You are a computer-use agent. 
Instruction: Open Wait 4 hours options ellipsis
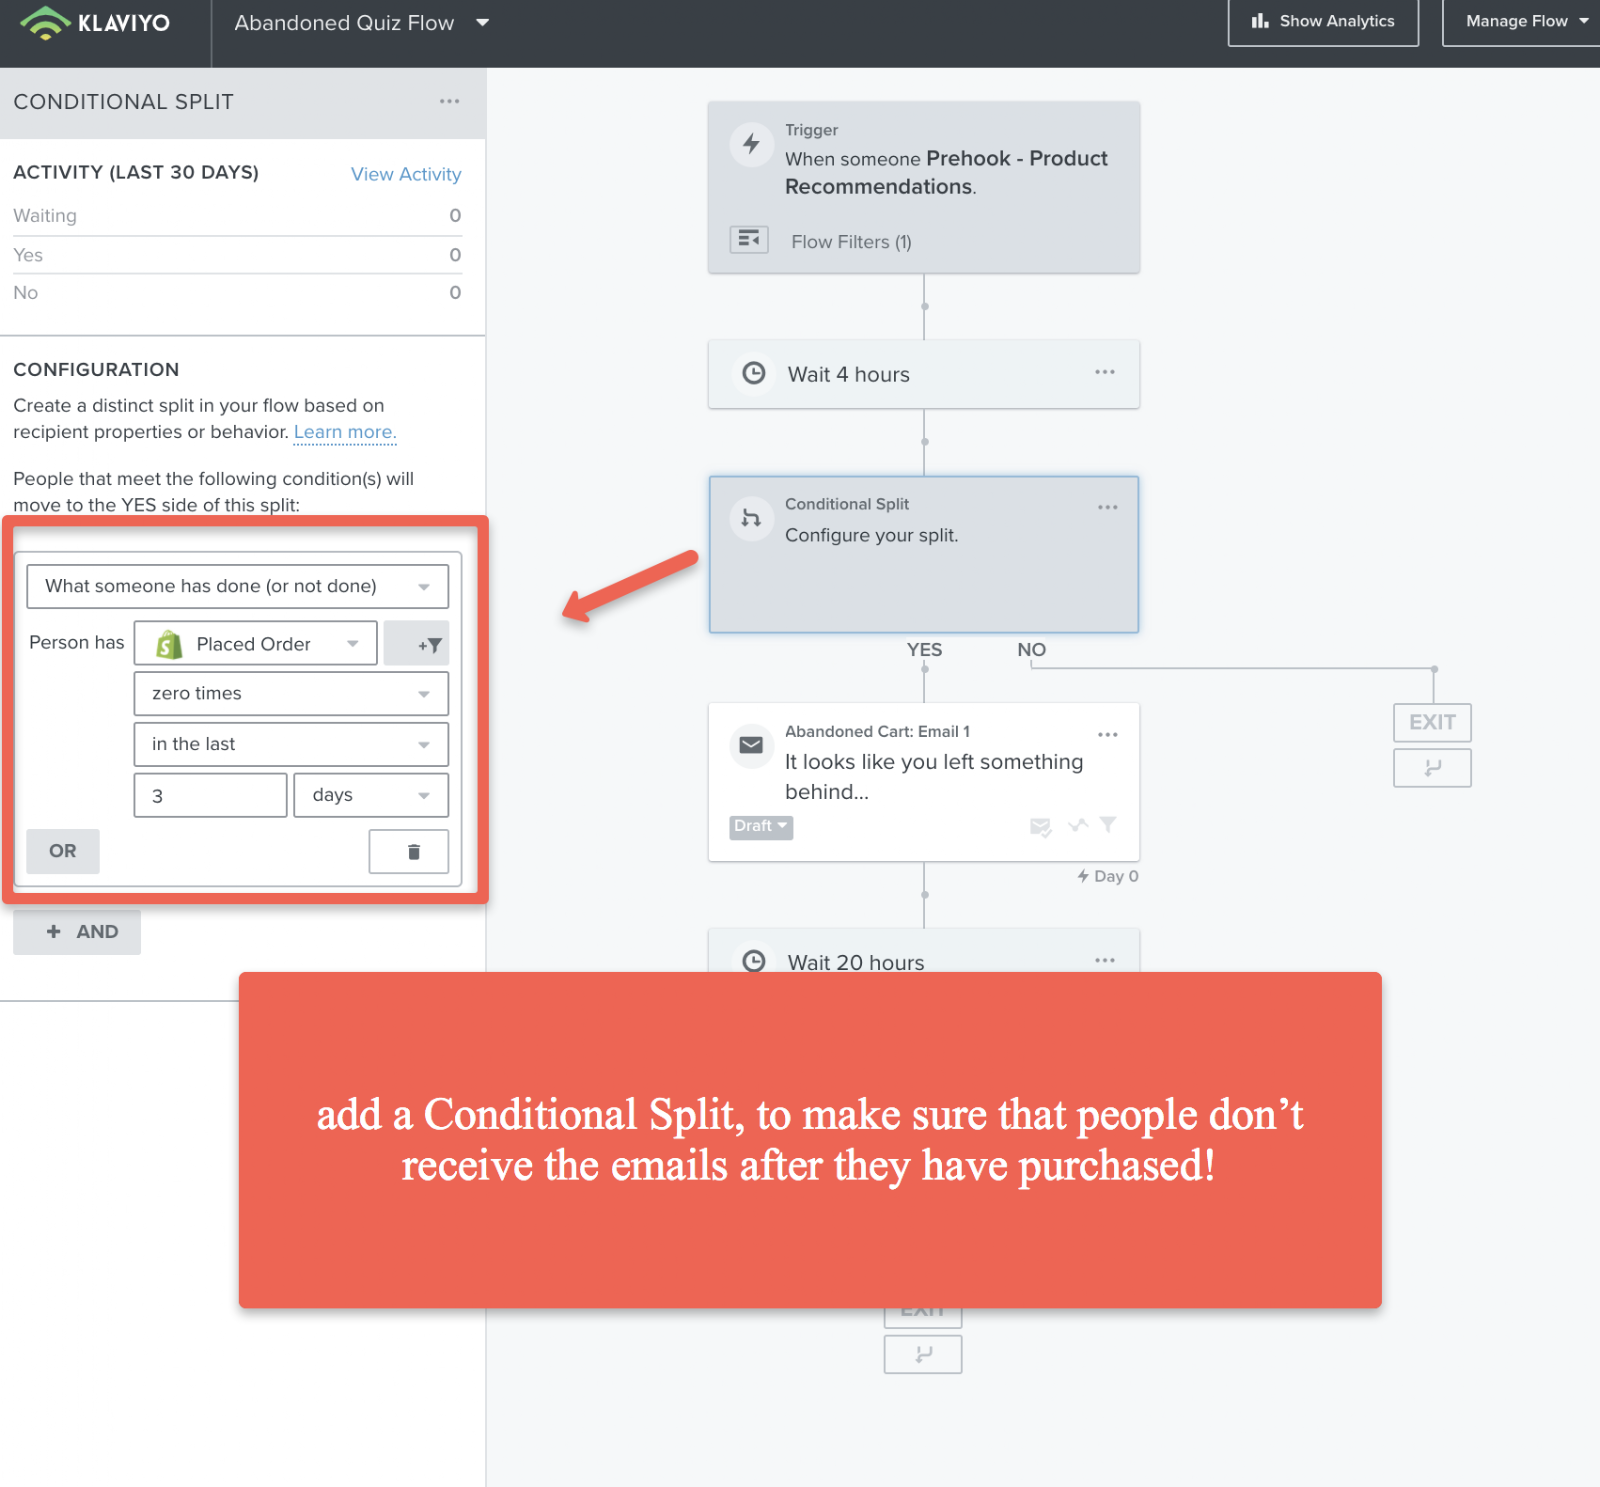[x=1104, y=372]
